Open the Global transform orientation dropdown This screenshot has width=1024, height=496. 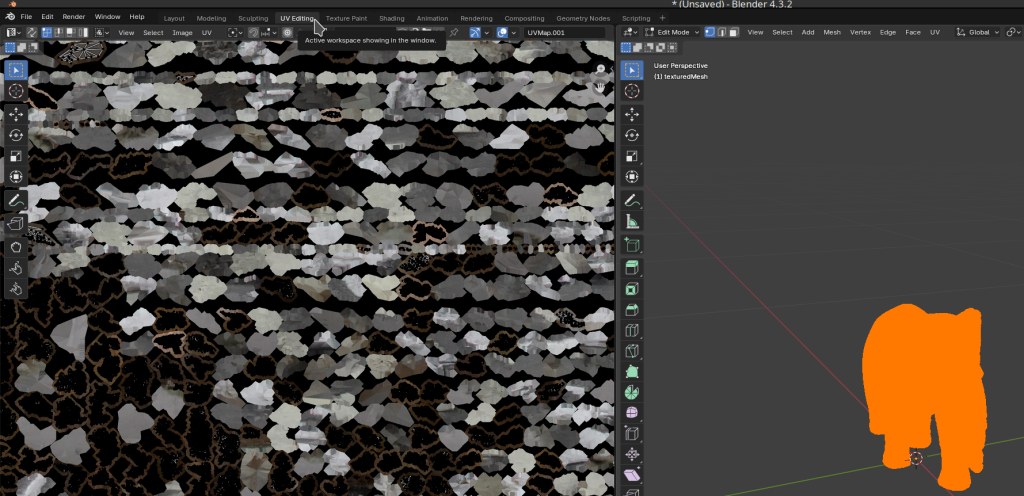978,33
